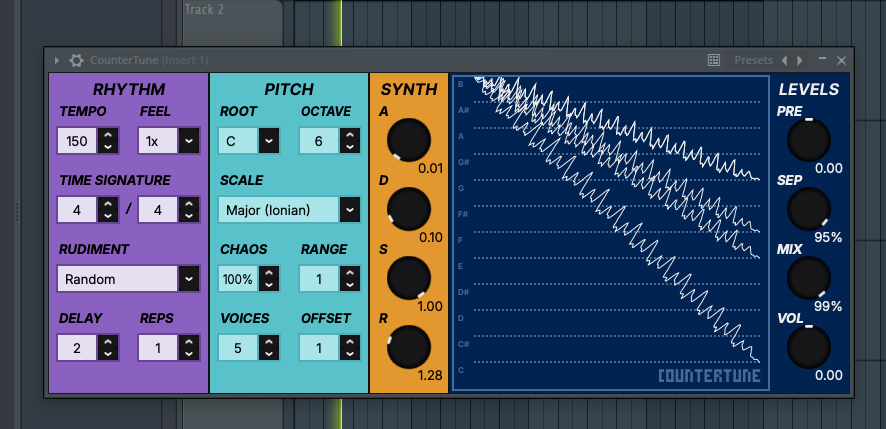Adjust the Octave stepper arrows
Viewport: 886px width, 429px height.
[350, 141]
